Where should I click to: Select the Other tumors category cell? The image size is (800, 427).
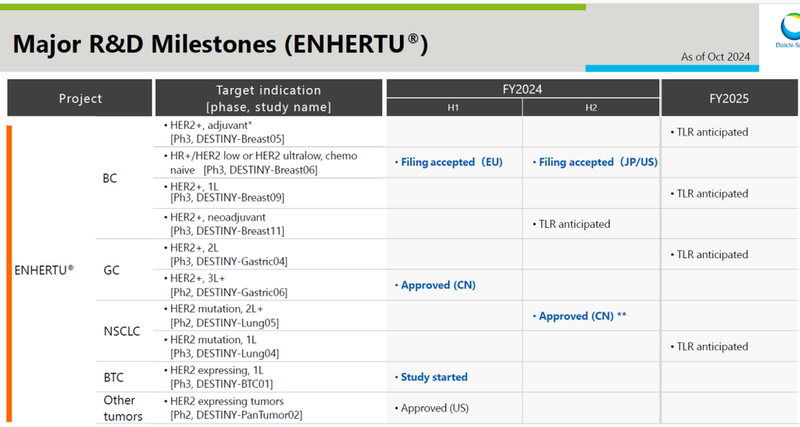[123, 408]
